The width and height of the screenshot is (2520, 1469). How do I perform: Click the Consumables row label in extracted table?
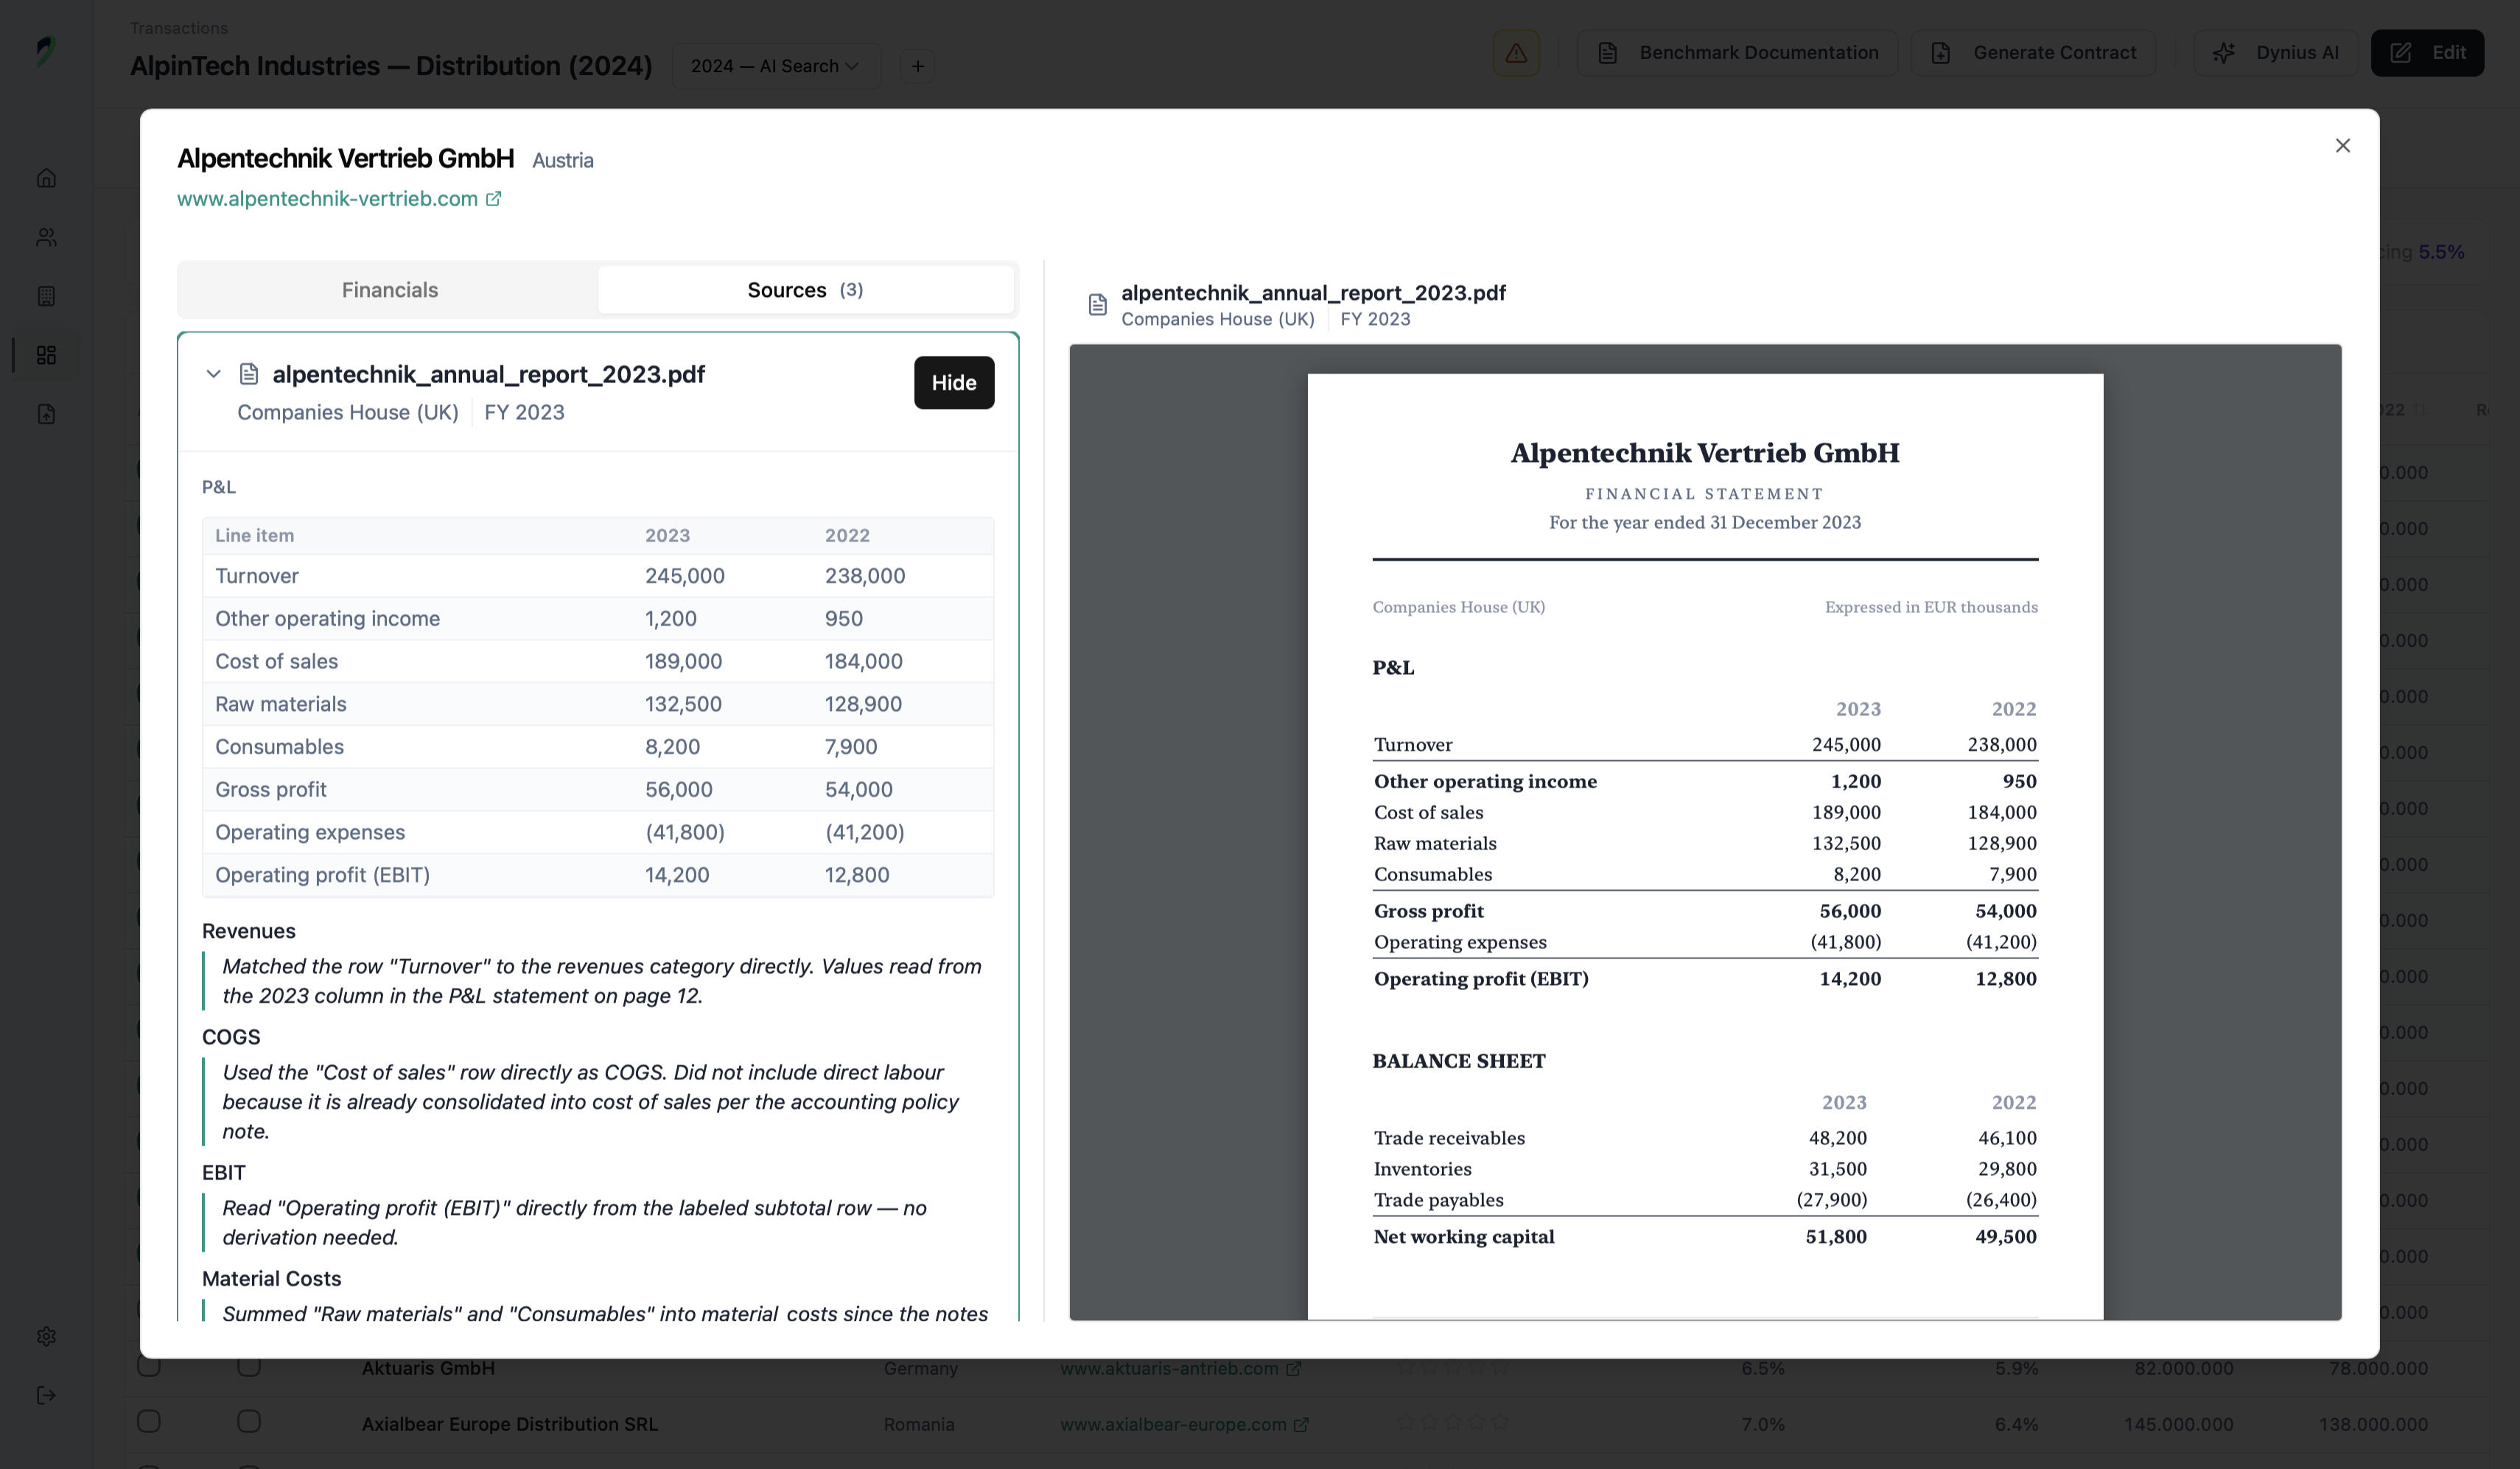pos(279,747)
